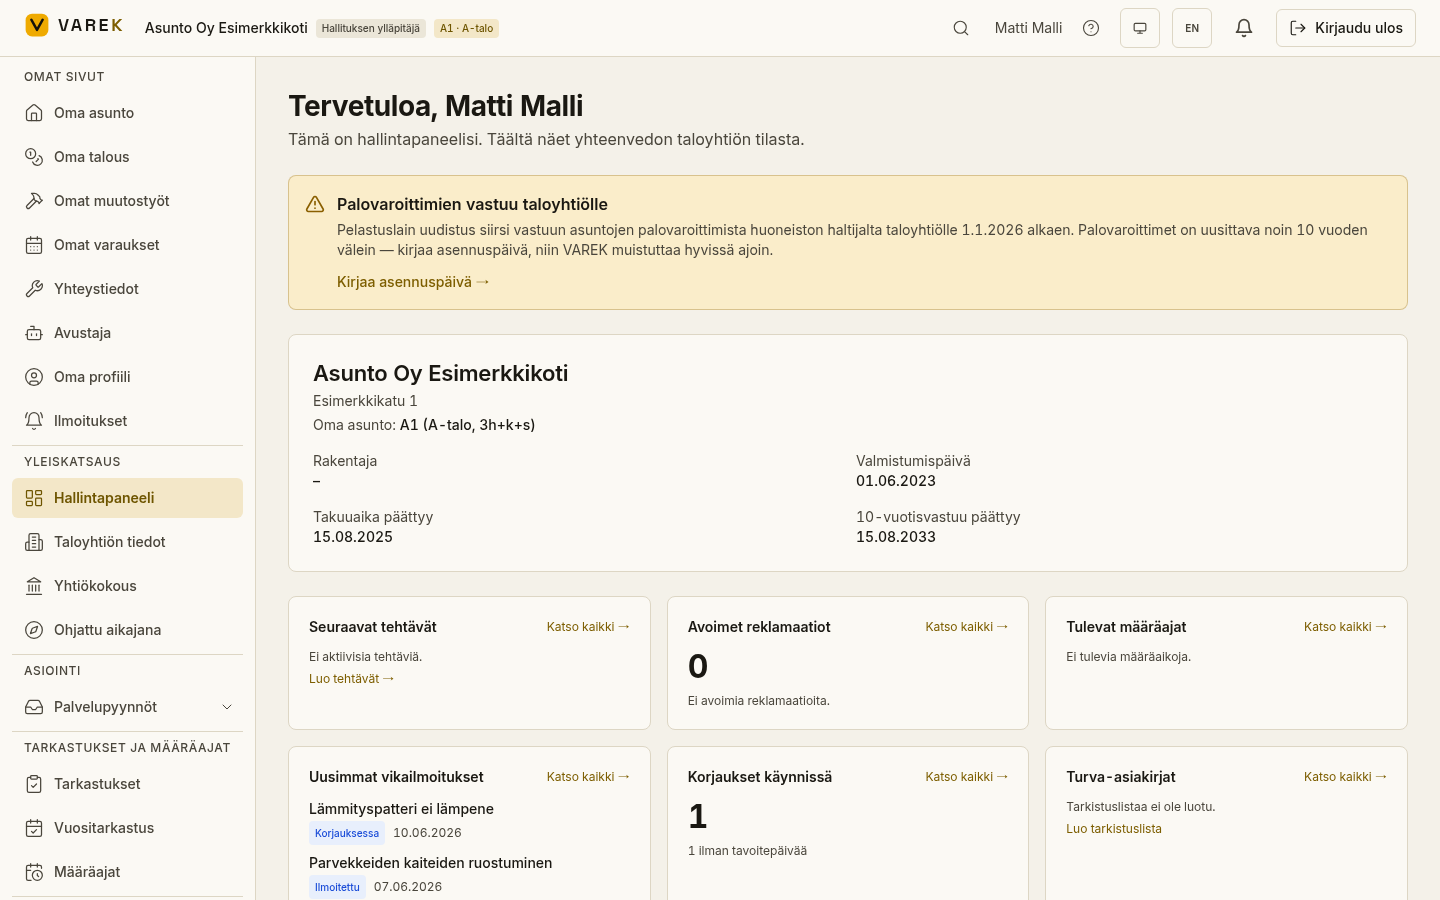Click the Korjaukset käynnissä count 1

pos(698,816)
